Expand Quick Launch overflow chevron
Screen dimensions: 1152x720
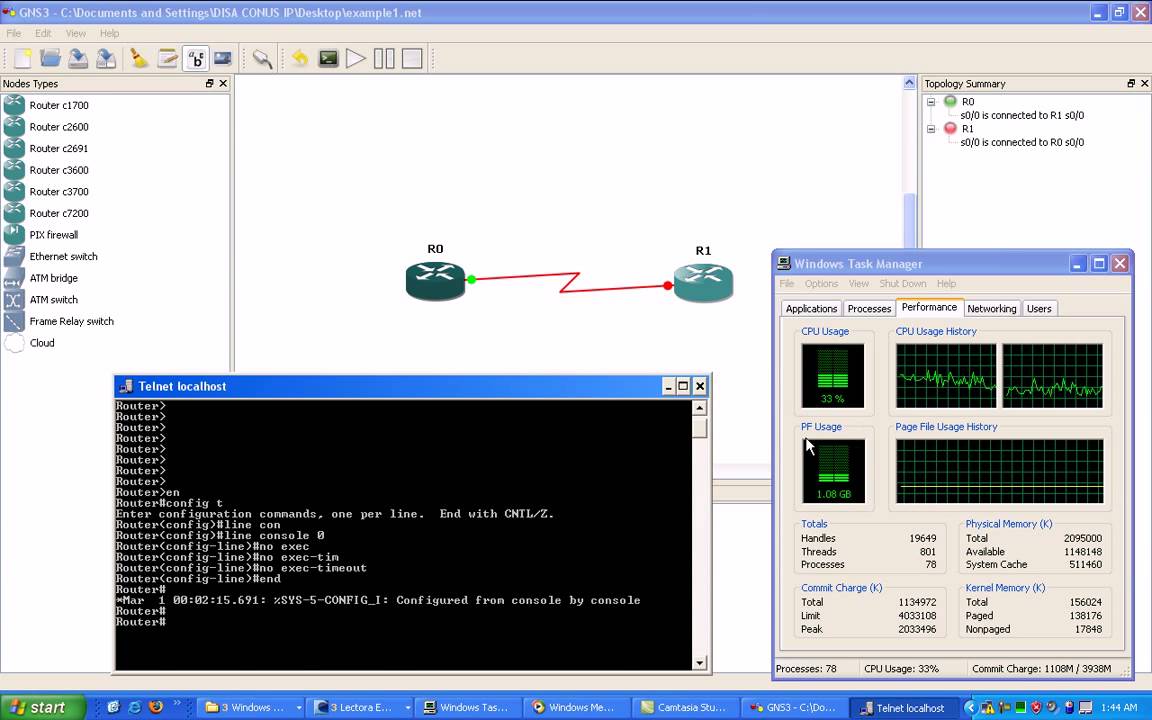(176, 704)
